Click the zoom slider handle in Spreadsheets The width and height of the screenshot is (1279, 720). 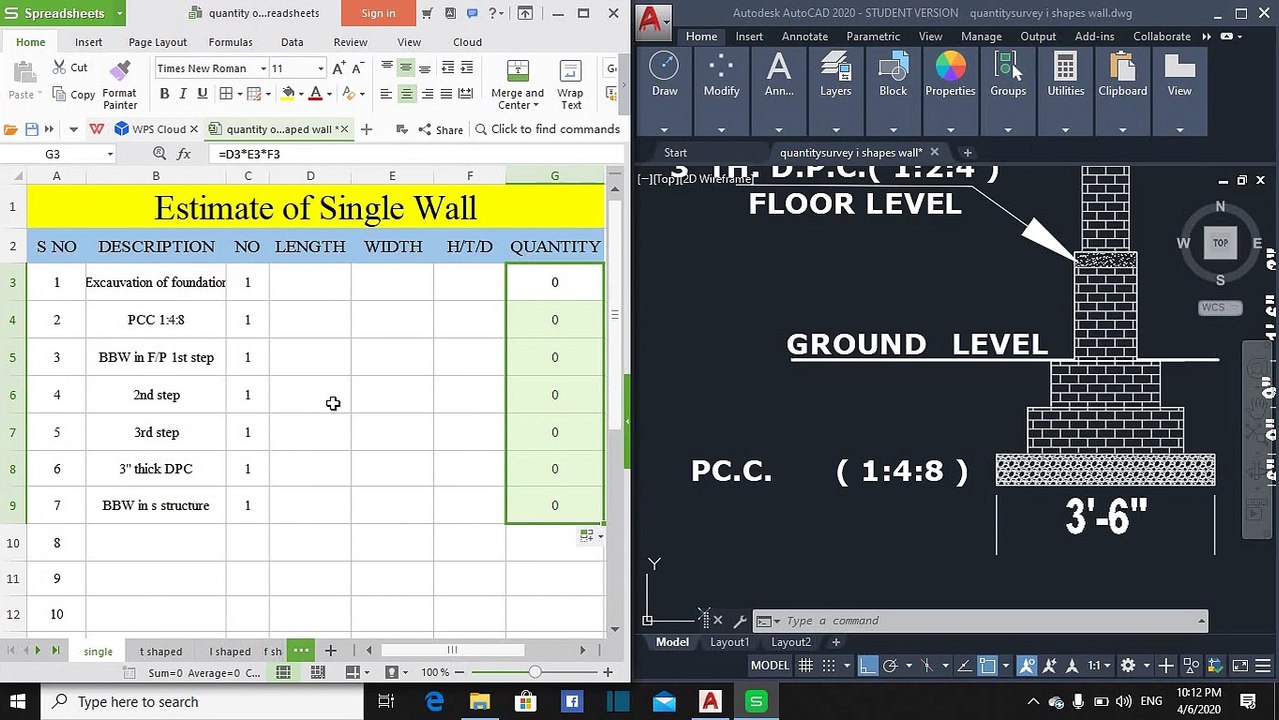point(535,673)
